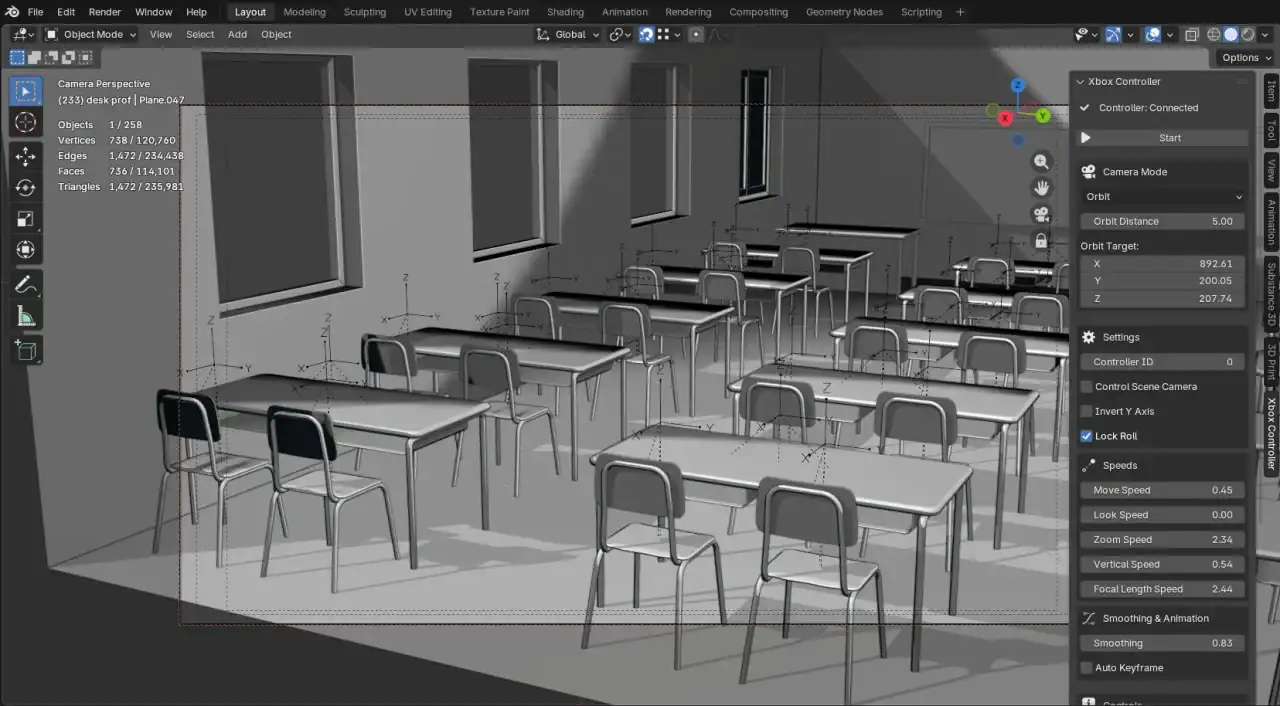Click the Add Cube tool
This screenshot has width=1280, height=706.
point(26,349)
